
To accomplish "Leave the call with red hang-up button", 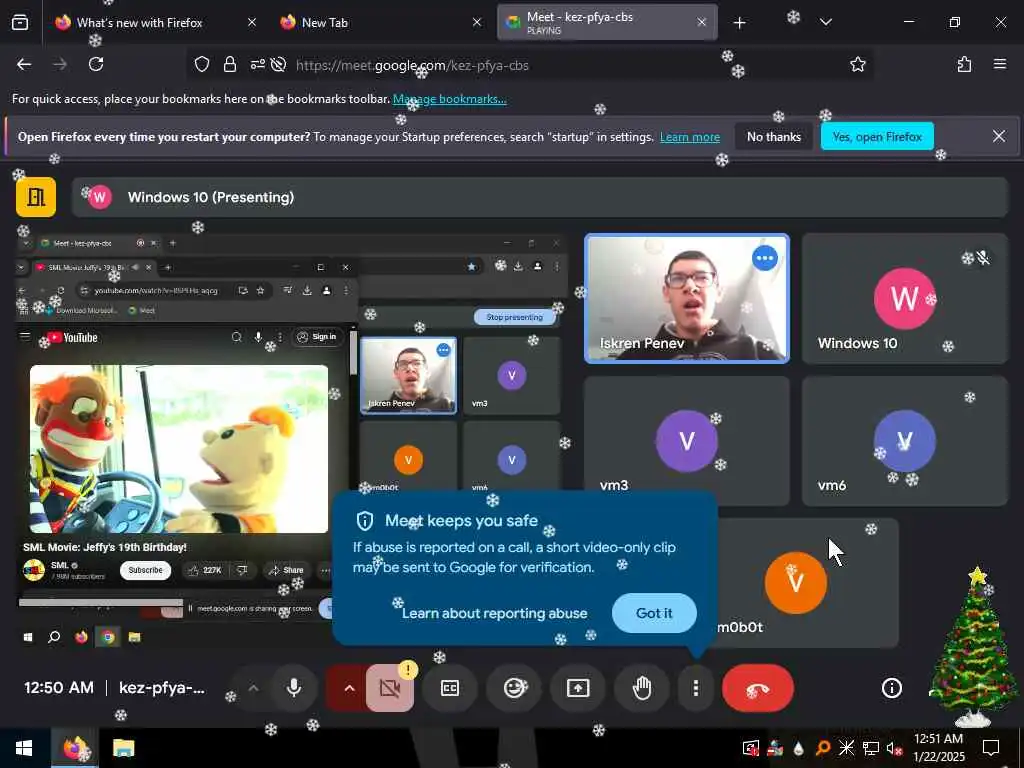I will [758, 688].
